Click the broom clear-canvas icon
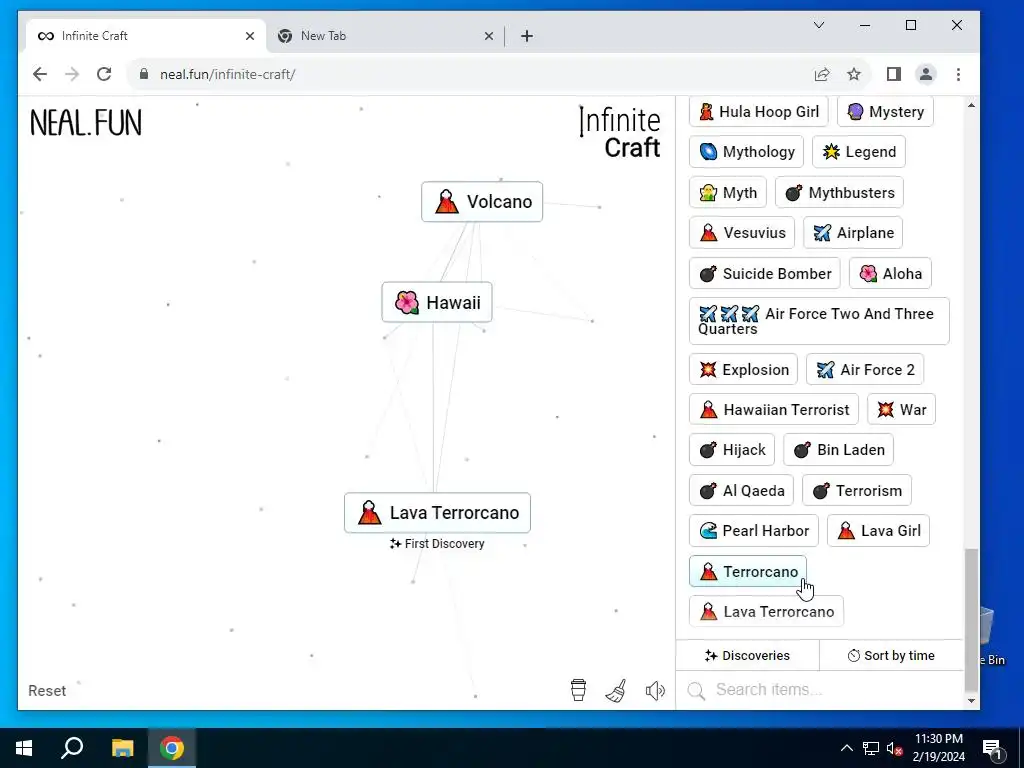The height and width of the screenshot is (768, 1024). pos(616,690)
